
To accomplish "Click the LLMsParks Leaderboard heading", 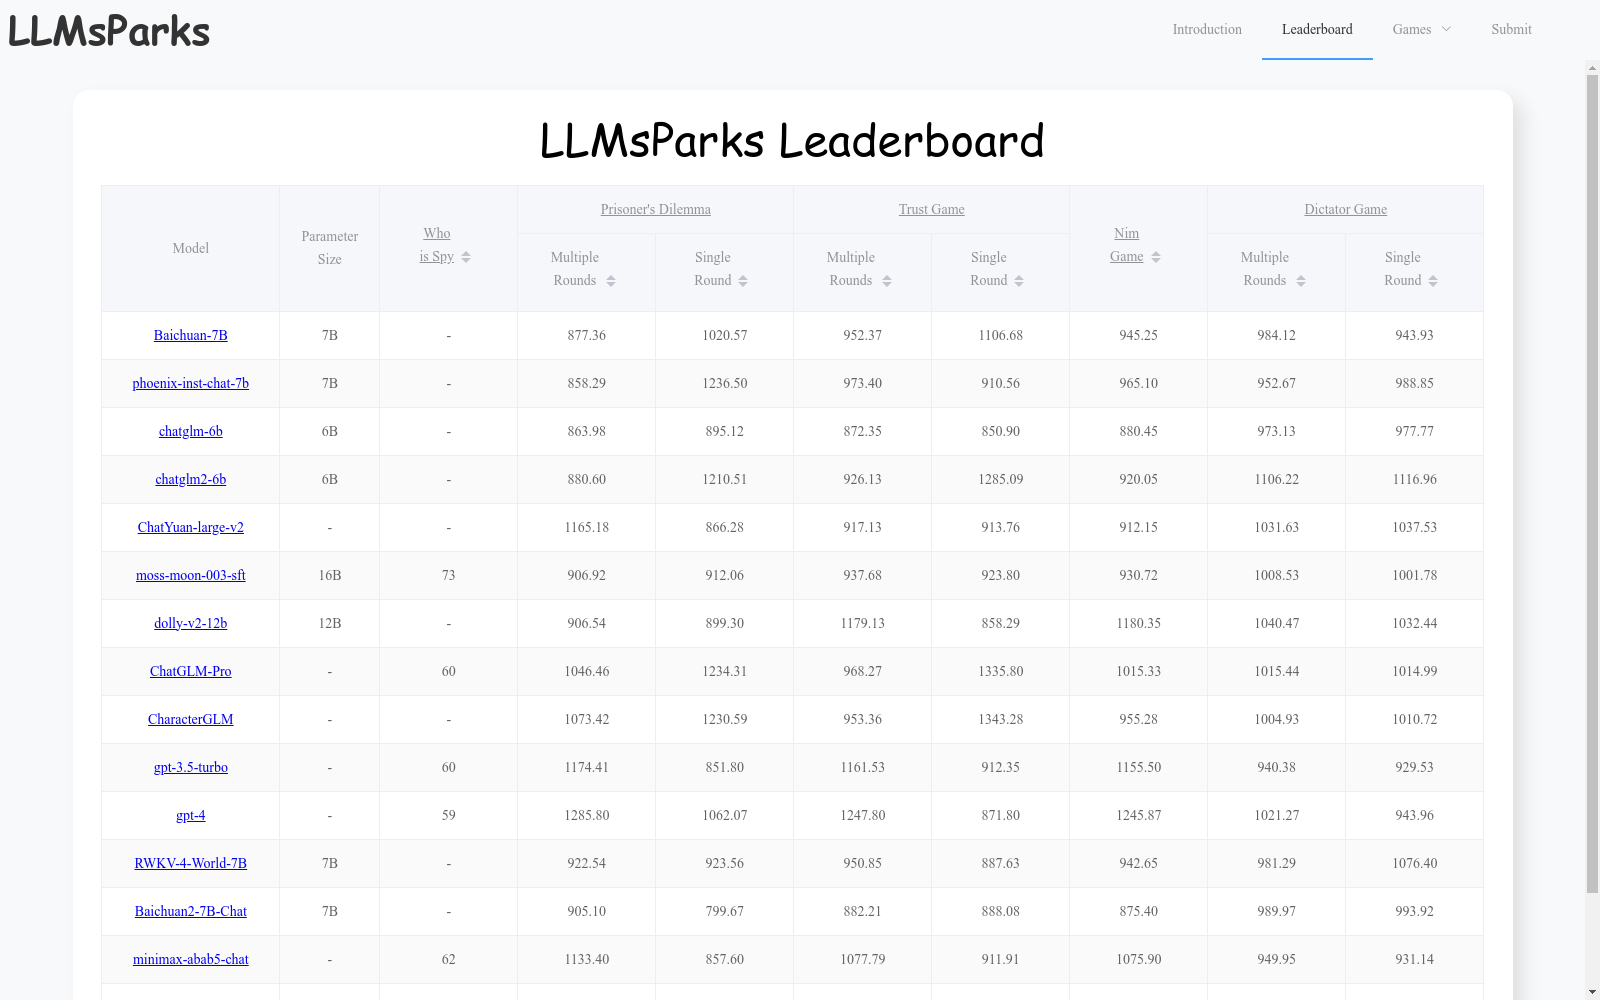I will [x=792, y=140].
